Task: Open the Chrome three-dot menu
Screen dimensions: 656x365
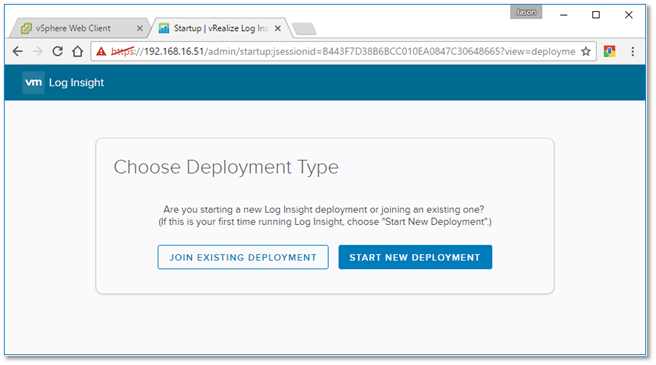Action: coord(633,51)
